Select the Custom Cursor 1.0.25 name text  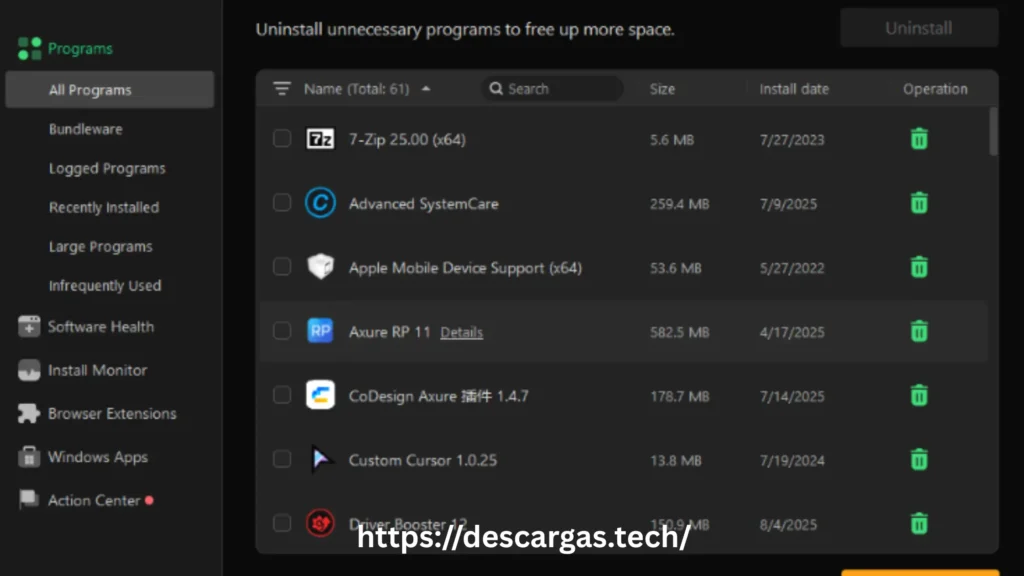pos(423,460)
